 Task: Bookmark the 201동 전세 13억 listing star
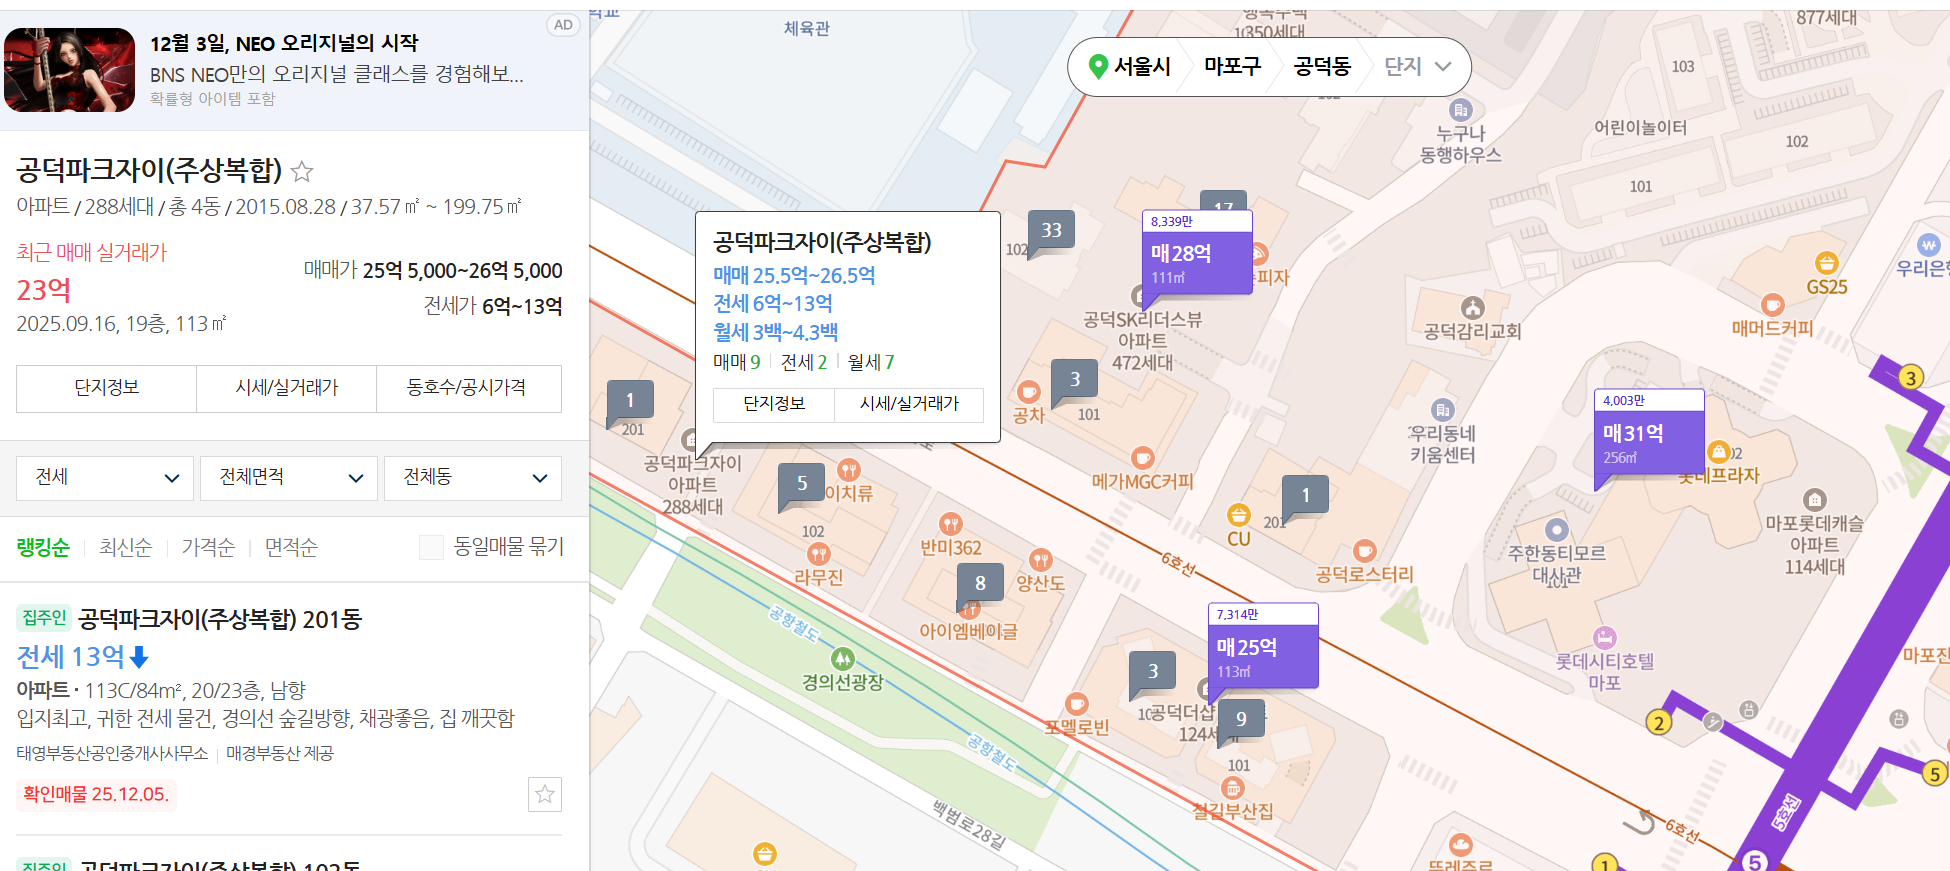click(545, 794)
